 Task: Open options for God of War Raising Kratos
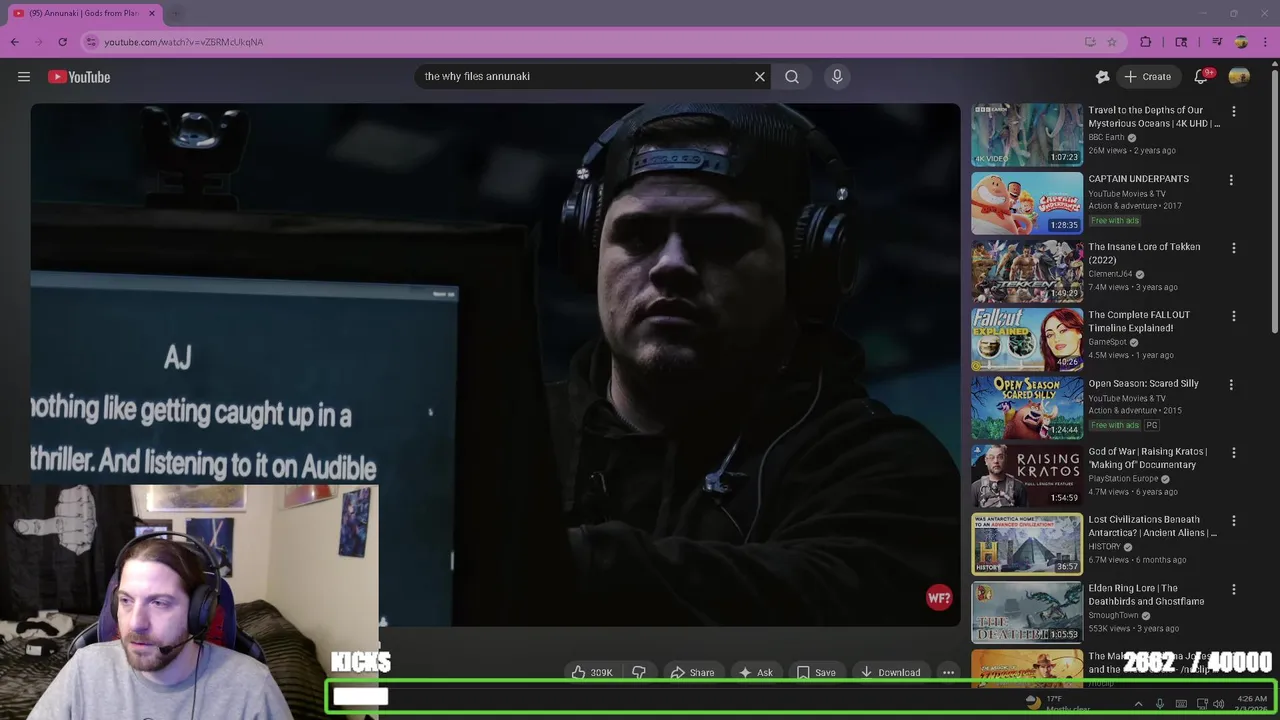[1233, 453]
